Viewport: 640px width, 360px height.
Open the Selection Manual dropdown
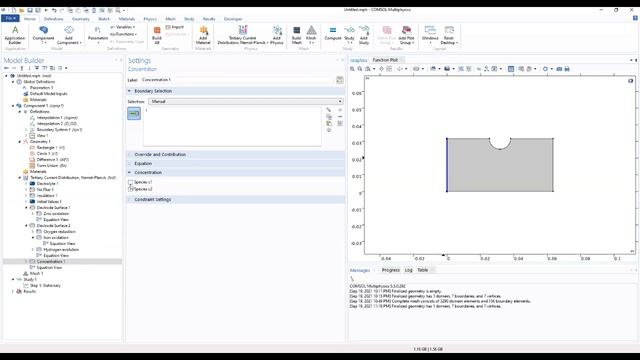246,101
